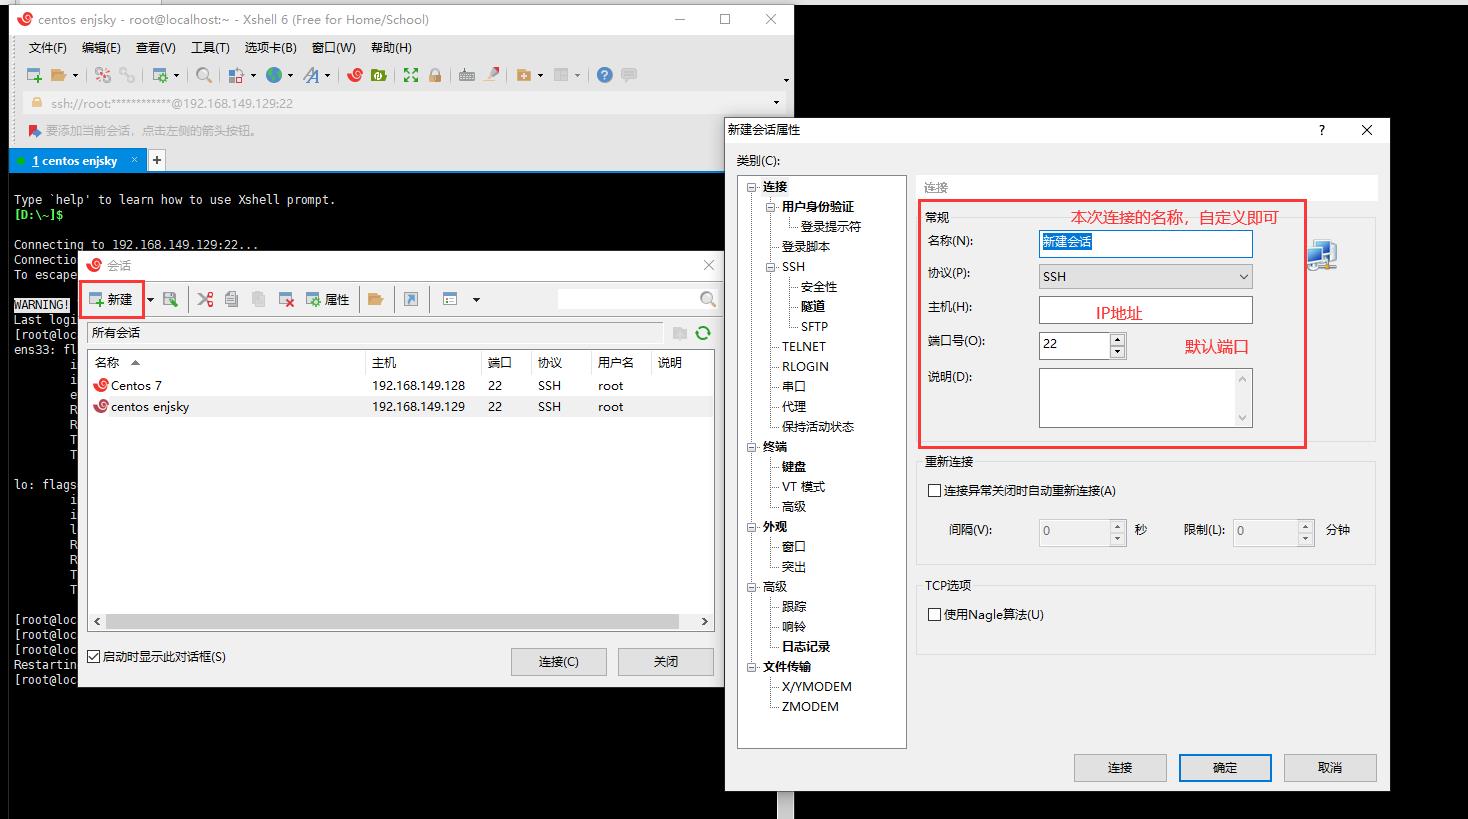Click 关闭 button in Sessions dialog
Image resolution: width=1468 pixels, height=819 pixels.
point(666,662)
